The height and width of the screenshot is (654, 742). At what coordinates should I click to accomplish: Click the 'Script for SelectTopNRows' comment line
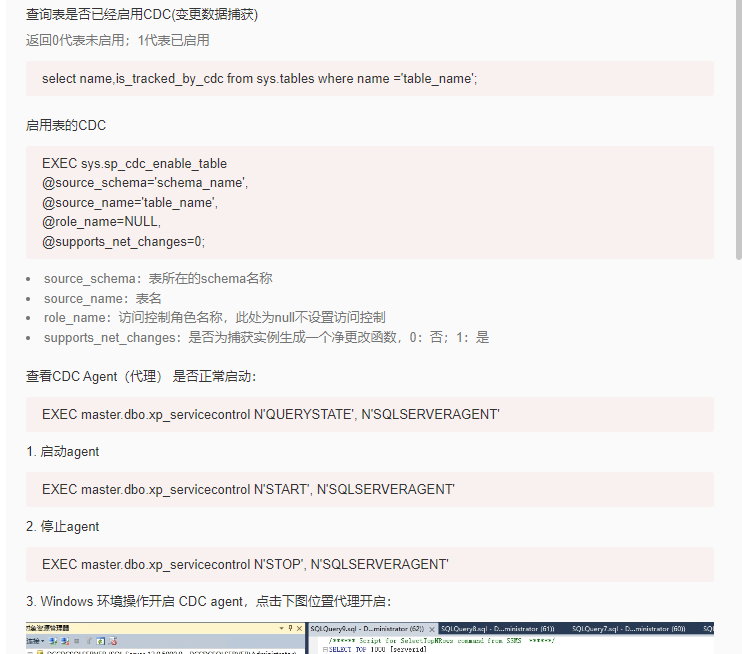442,641
